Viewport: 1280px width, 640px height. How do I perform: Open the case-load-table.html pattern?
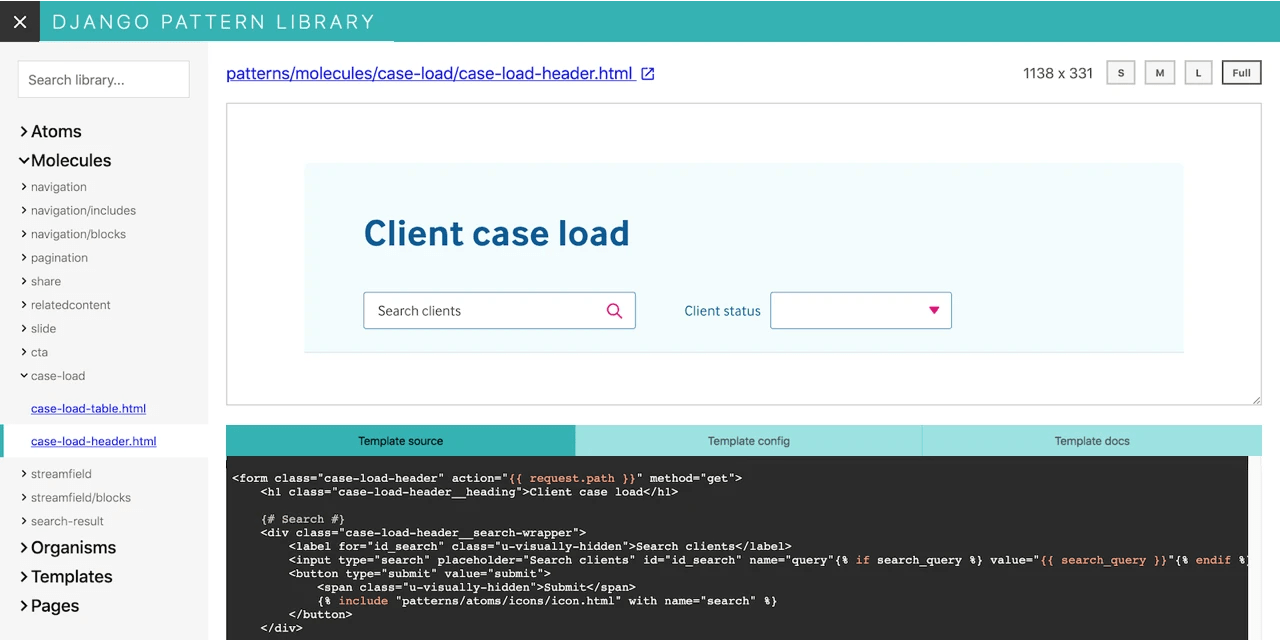(x=88, y=408)
